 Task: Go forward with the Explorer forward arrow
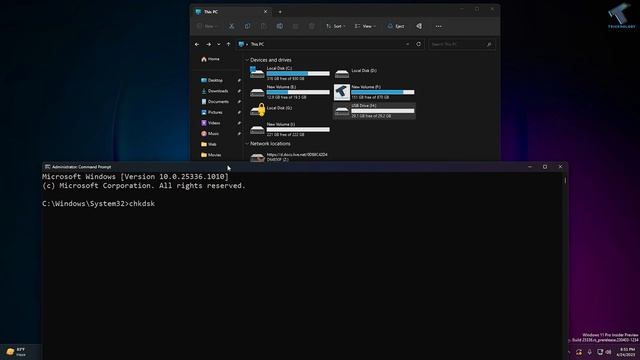pos(209,44)
